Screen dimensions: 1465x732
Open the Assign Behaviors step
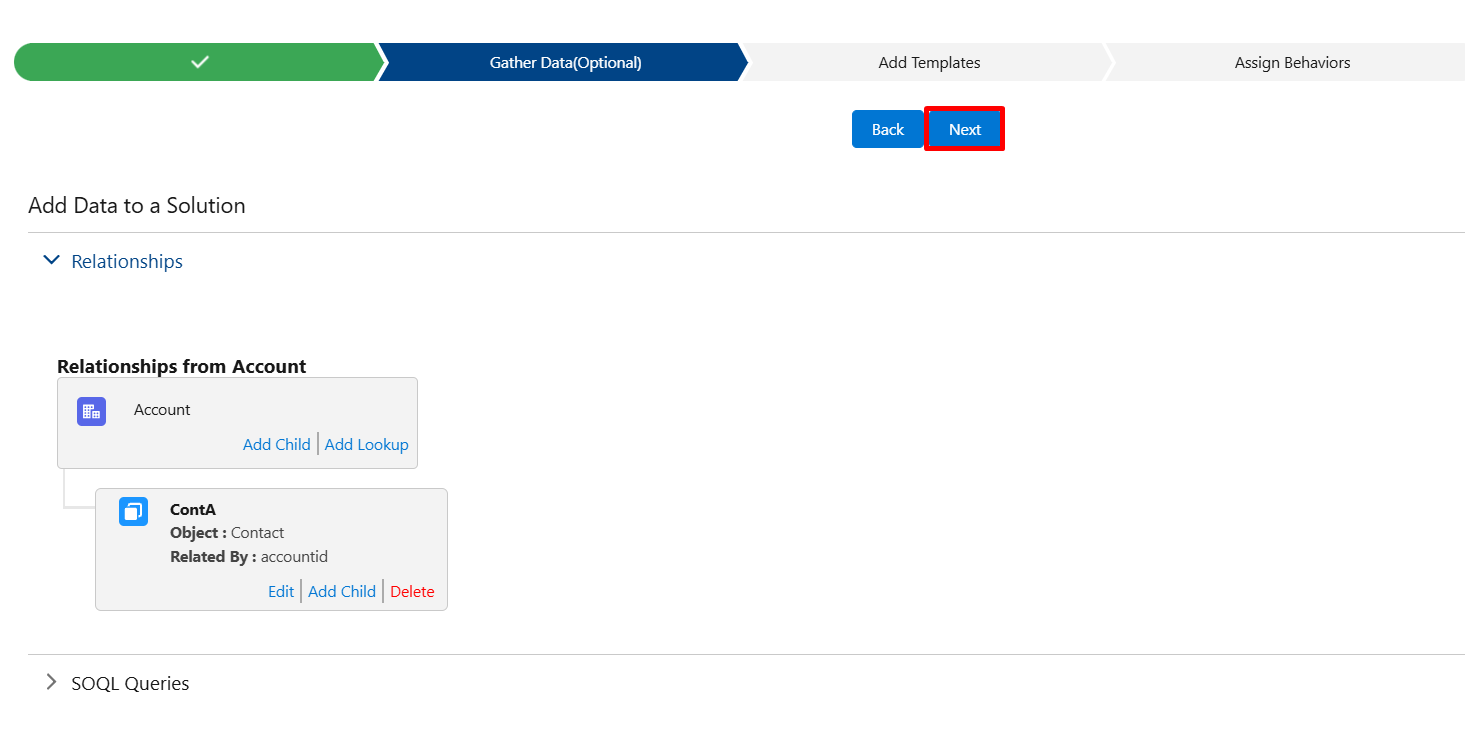(1291, 62)
